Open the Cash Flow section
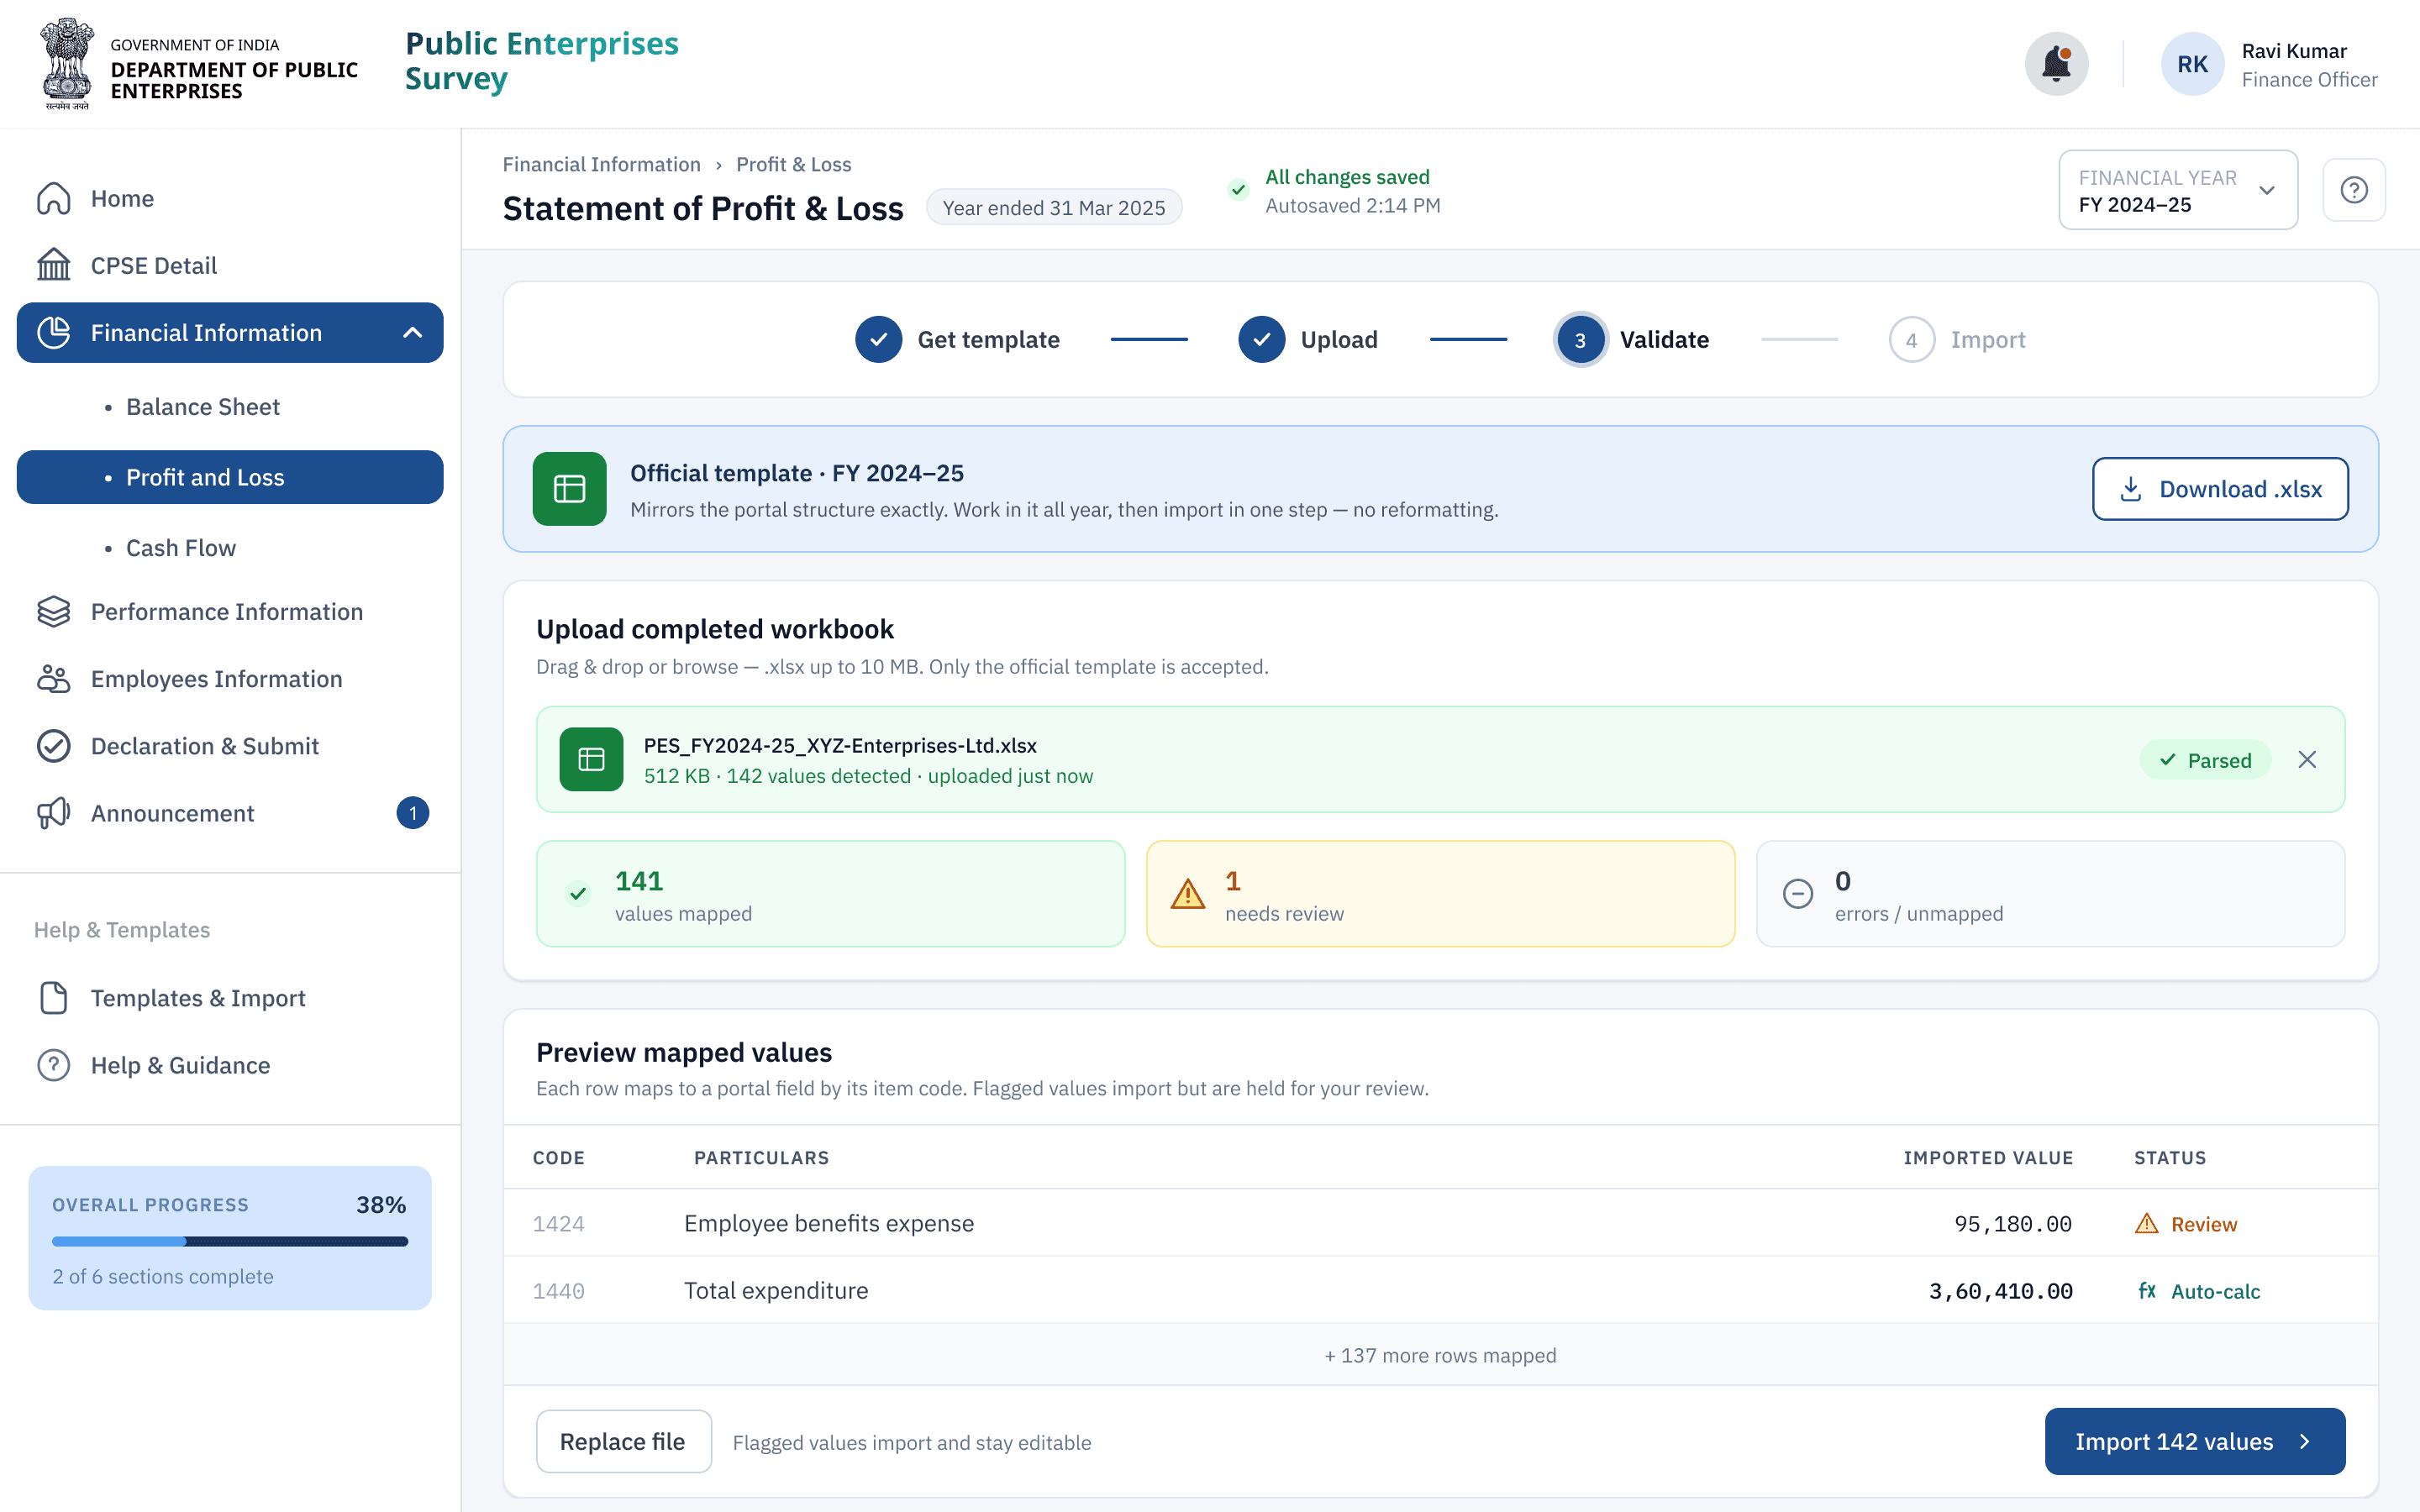The width and height of the screenshot is (2420, 1512). coord(181,548)
